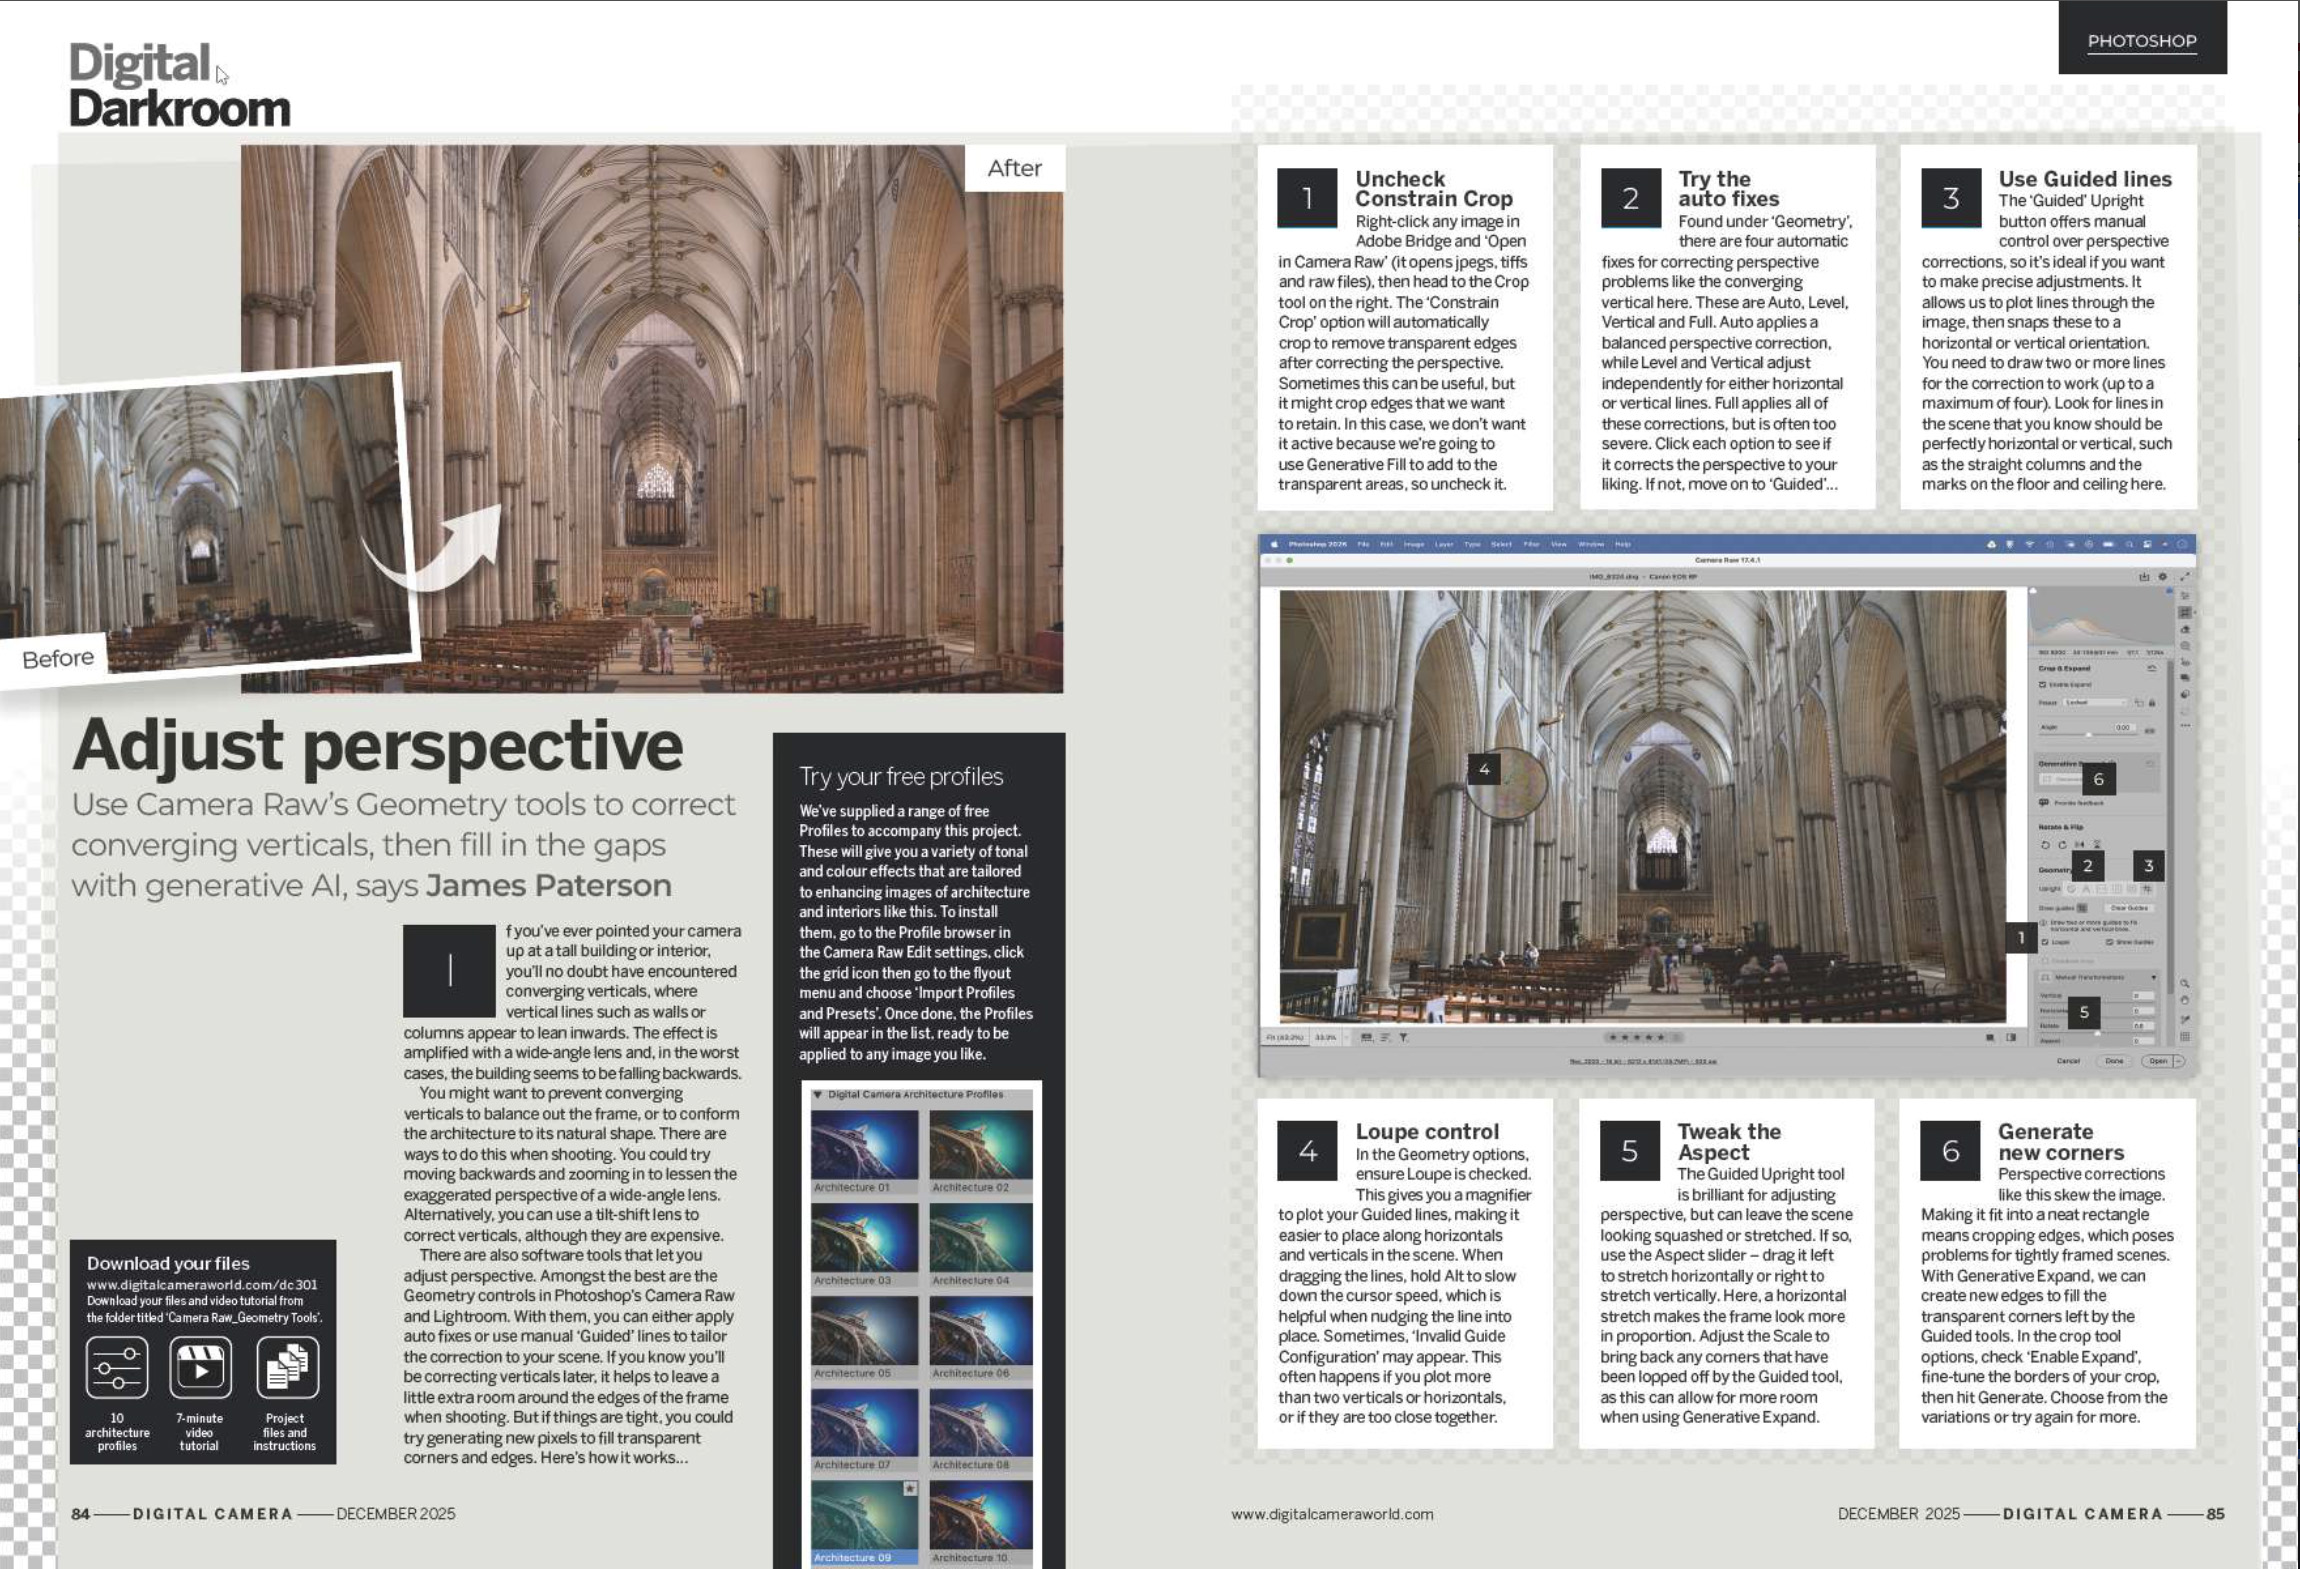
Task: Uncheck the Loupe checkbox
Action: coord(2043,942)
